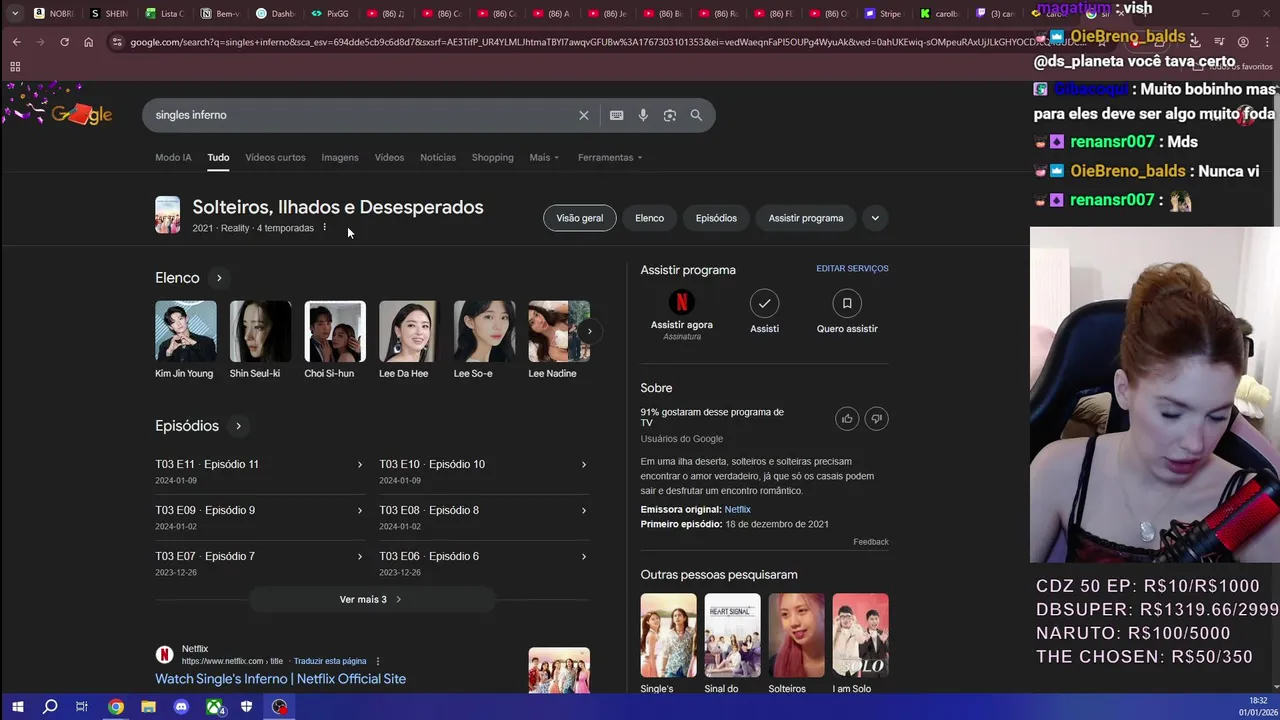Viewport: 1280px width, 720px height.
Task: Open Windows taskbar search
Action: [50, 707]
